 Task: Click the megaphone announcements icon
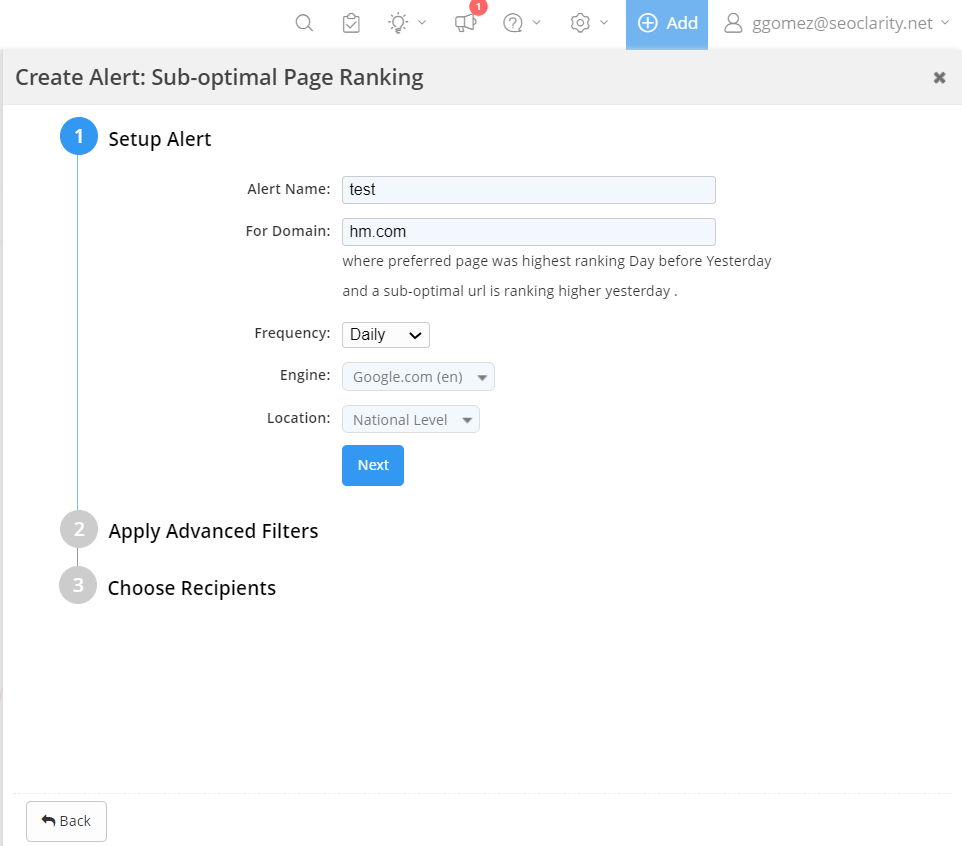tap(465, 23)
